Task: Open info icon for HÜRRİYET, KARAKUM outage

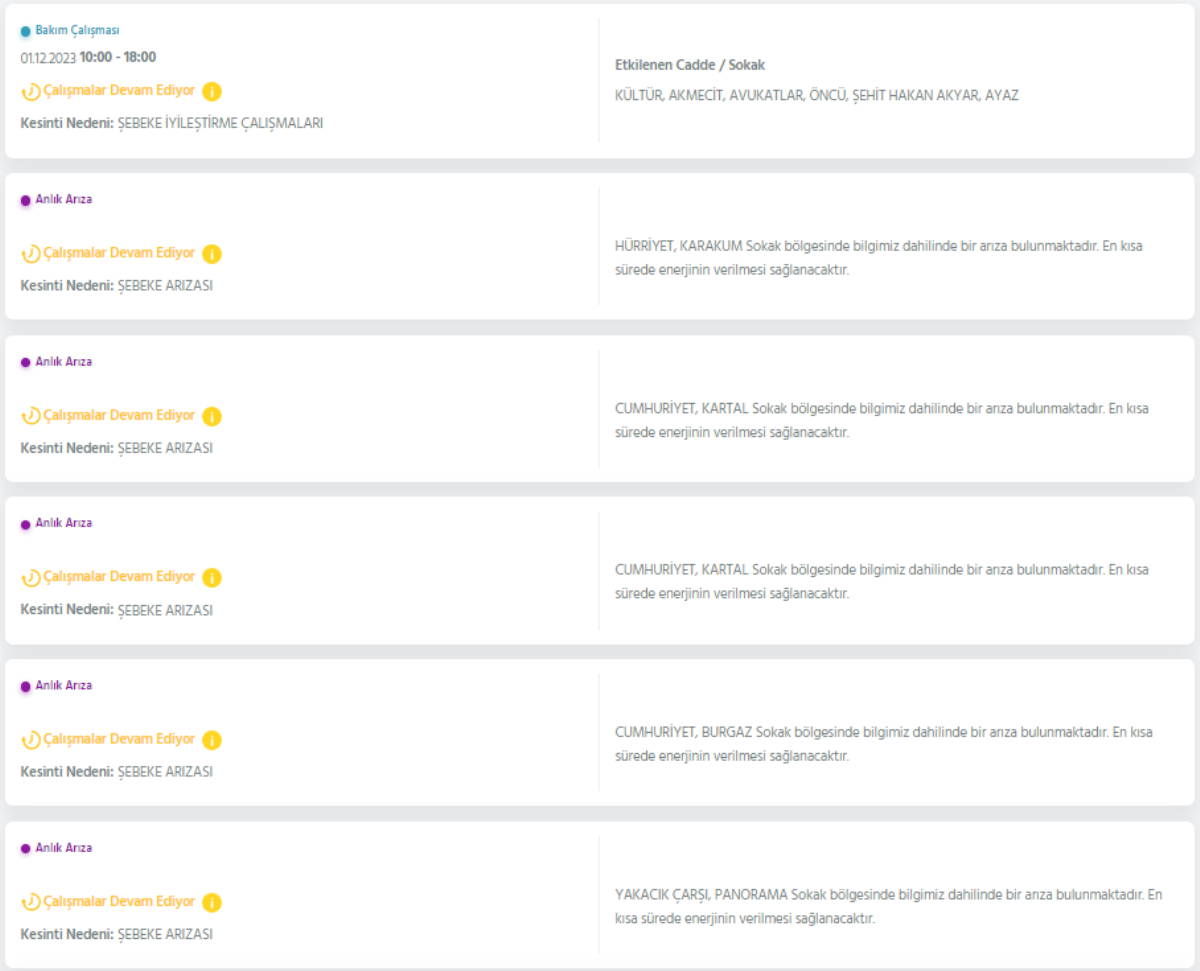Action: point(211,254)
